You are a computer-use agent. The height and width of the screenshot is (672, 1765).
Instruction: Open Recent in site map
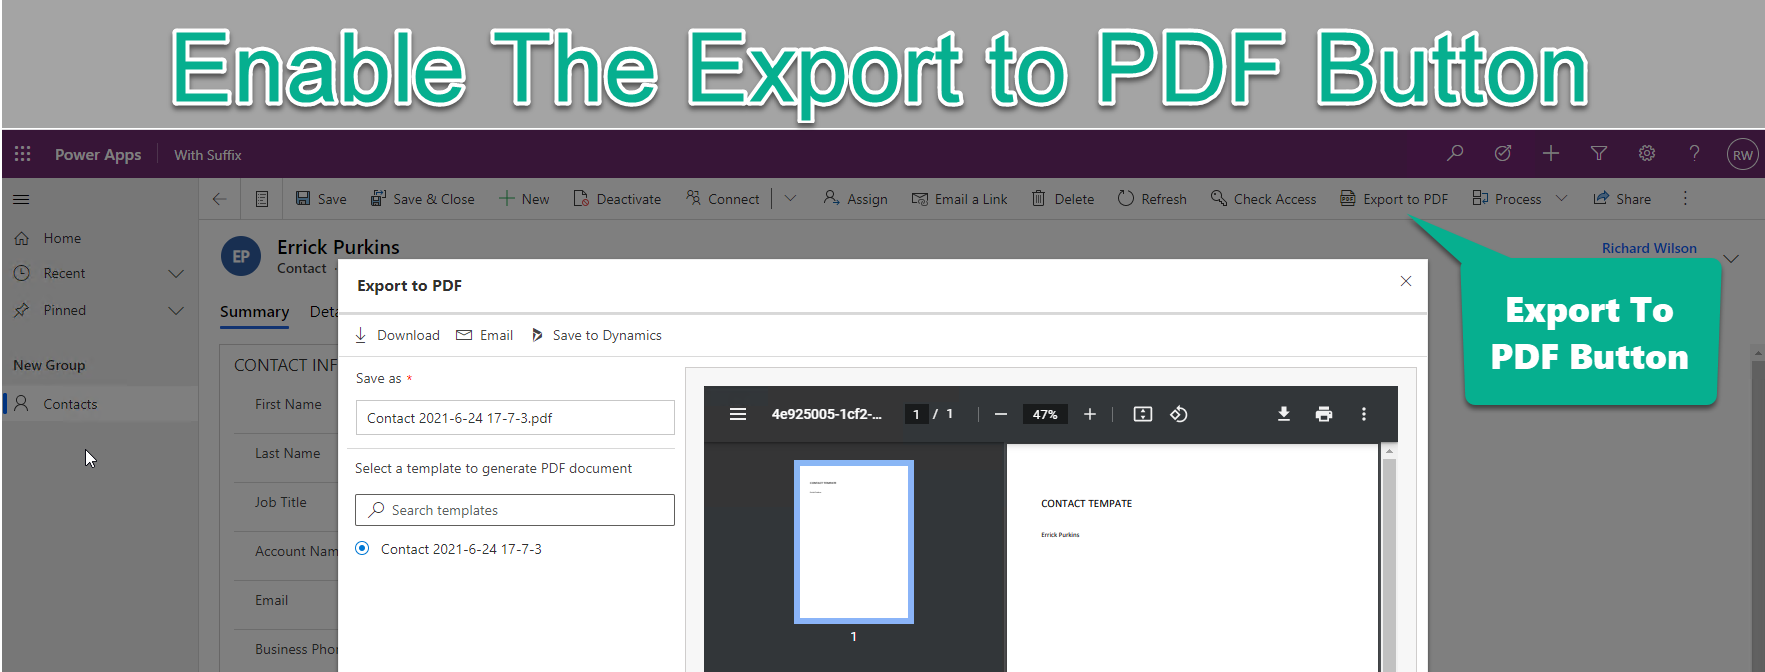(64, 274)
